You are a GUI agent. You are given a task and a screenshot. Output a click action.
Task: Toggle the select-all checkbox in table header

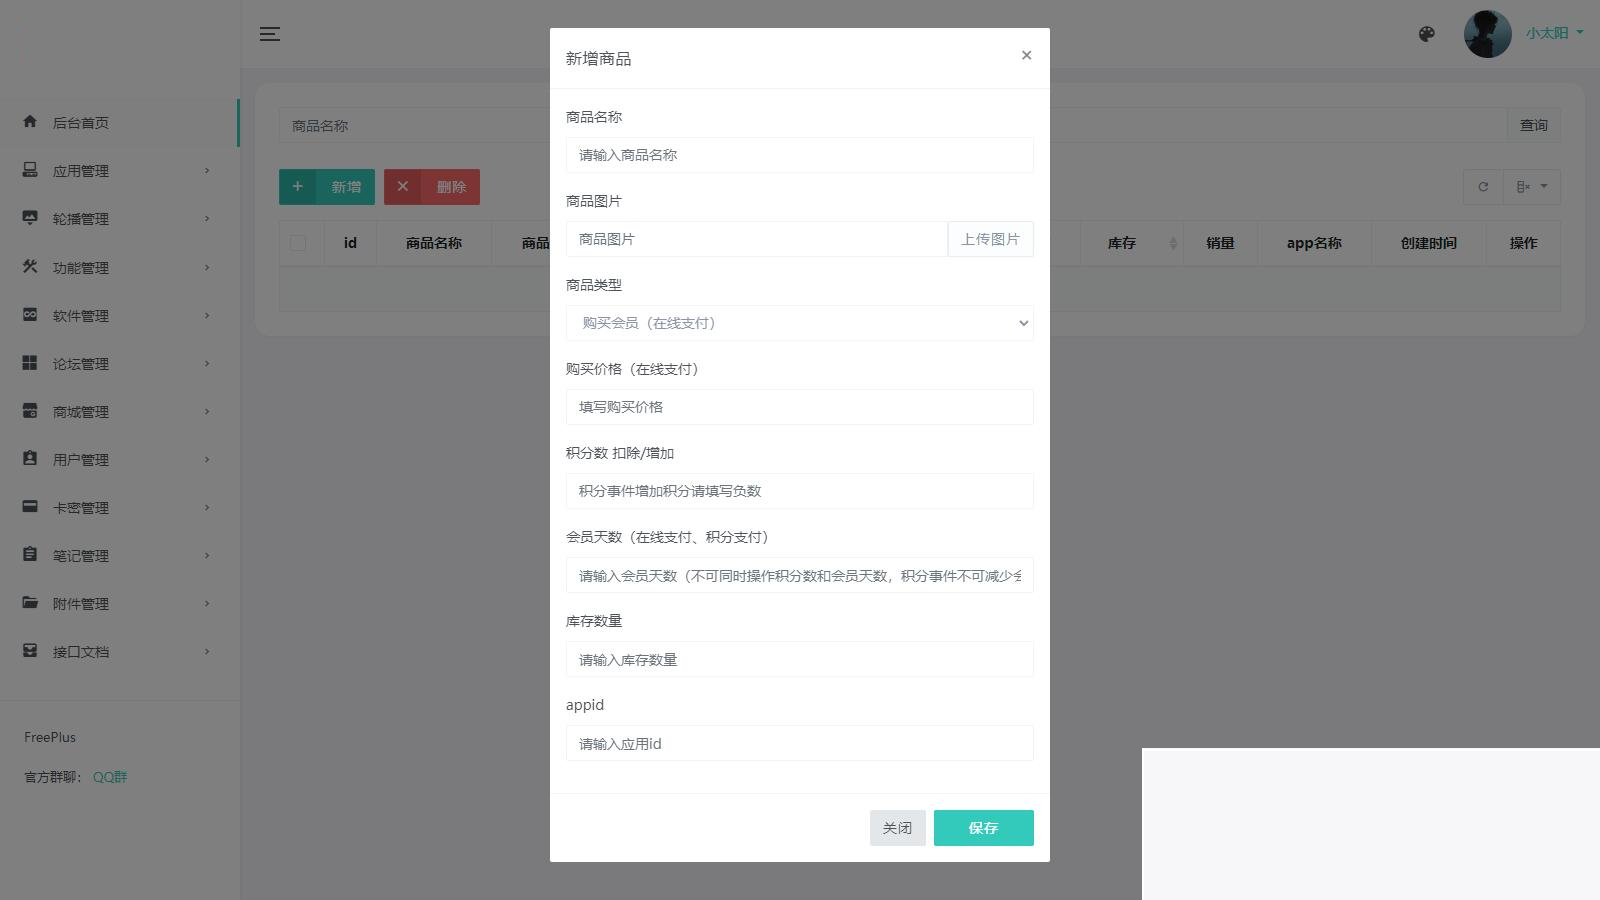coord(297,242)
